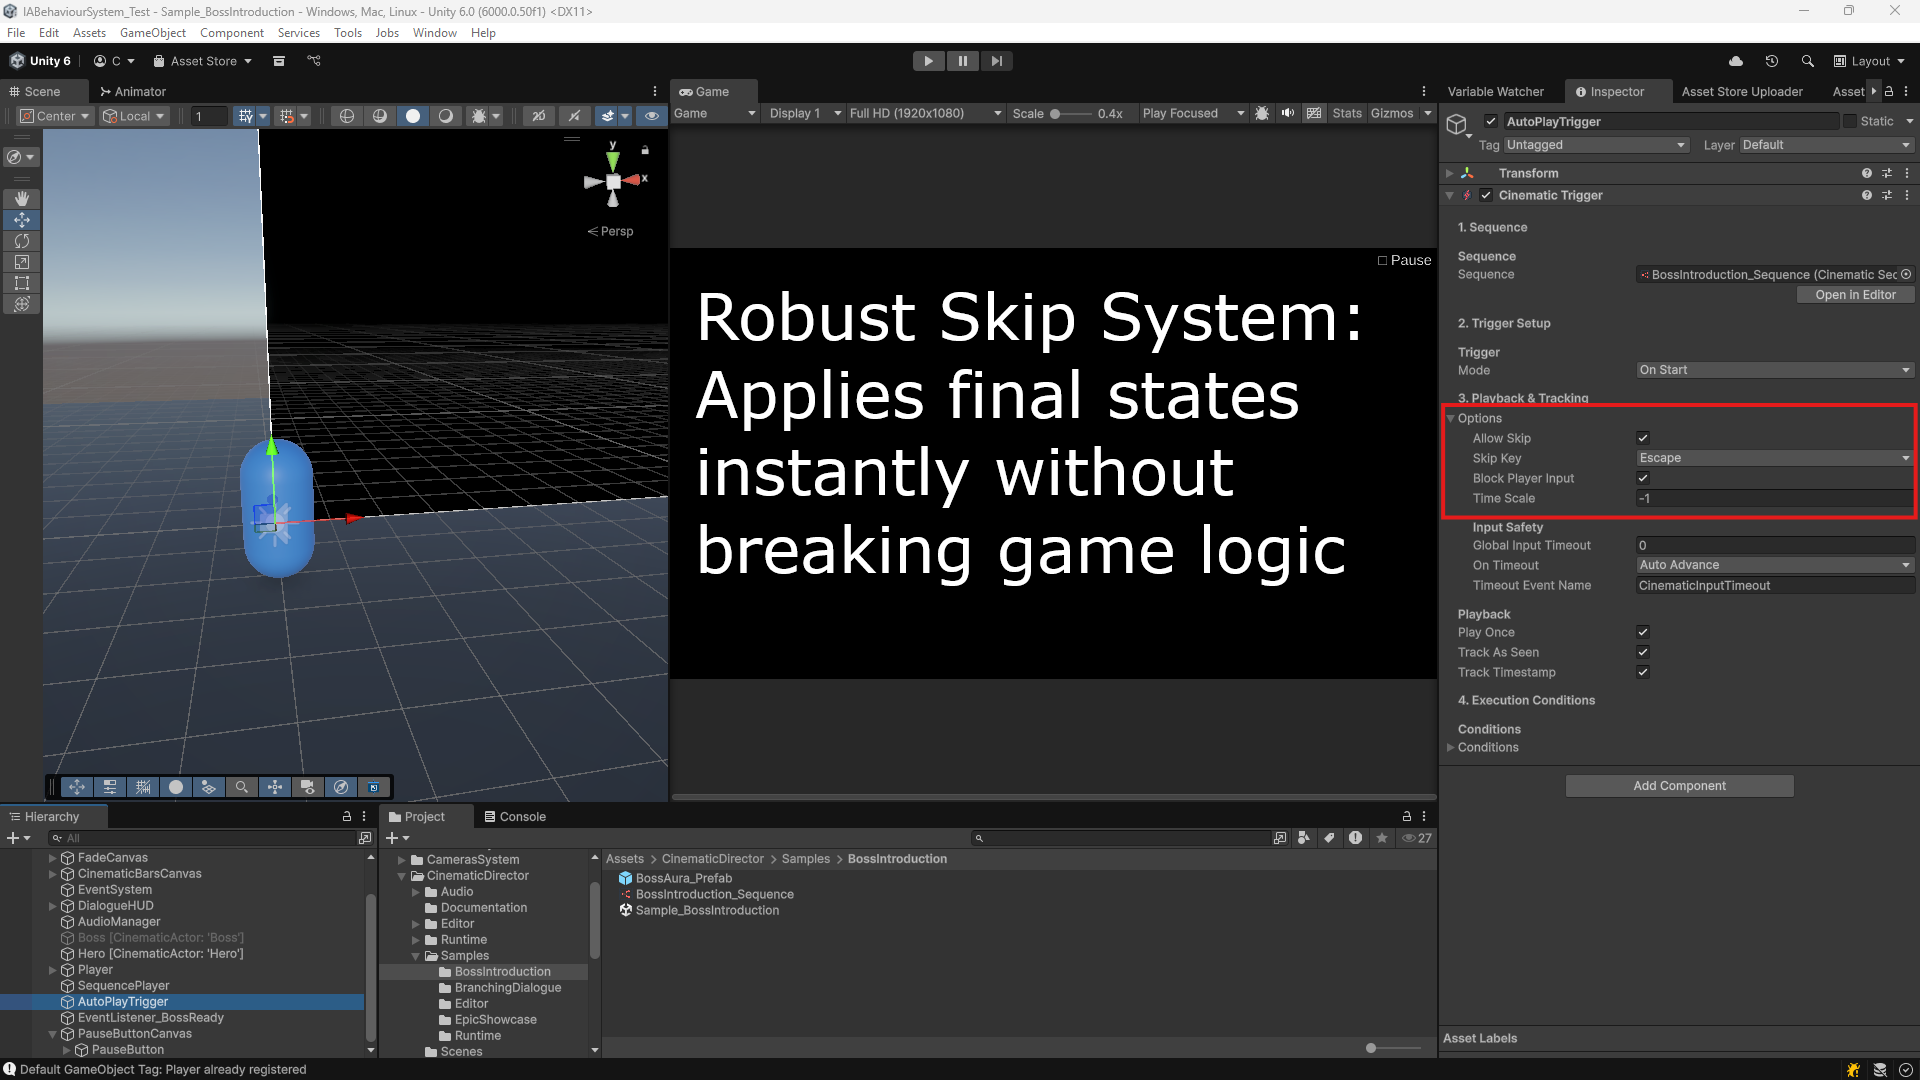Toggle Game view bug debug icon
Viewport: 1920px width, 1080px height.
click(x=1262, y=113)
